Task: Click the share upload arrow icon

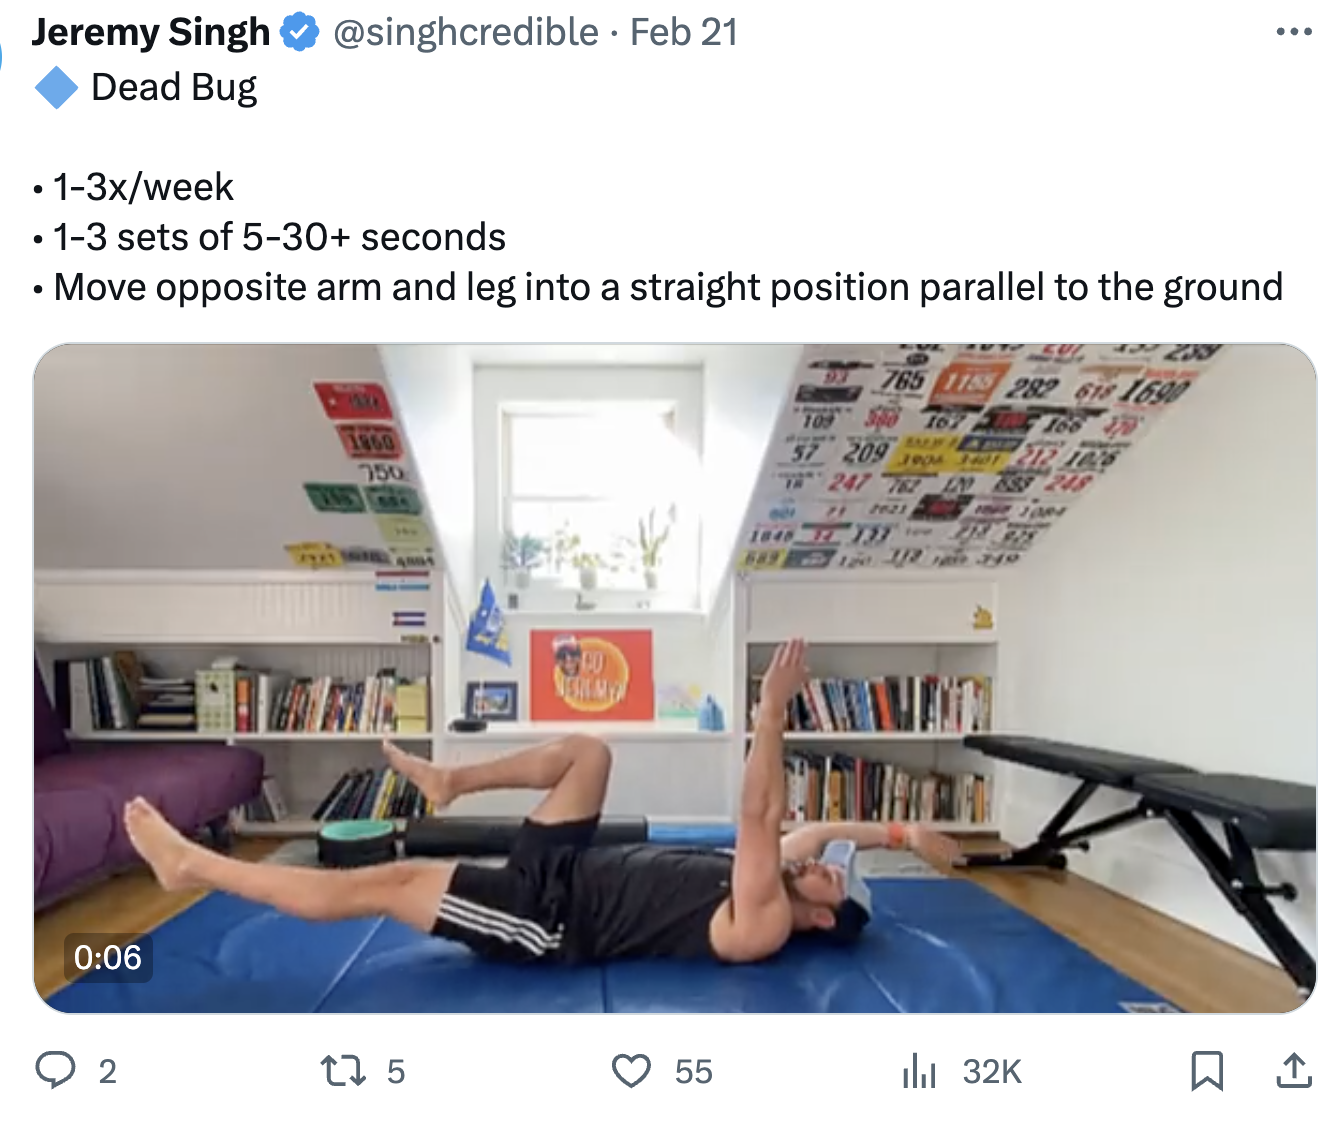Action: click(1293, 1071)
